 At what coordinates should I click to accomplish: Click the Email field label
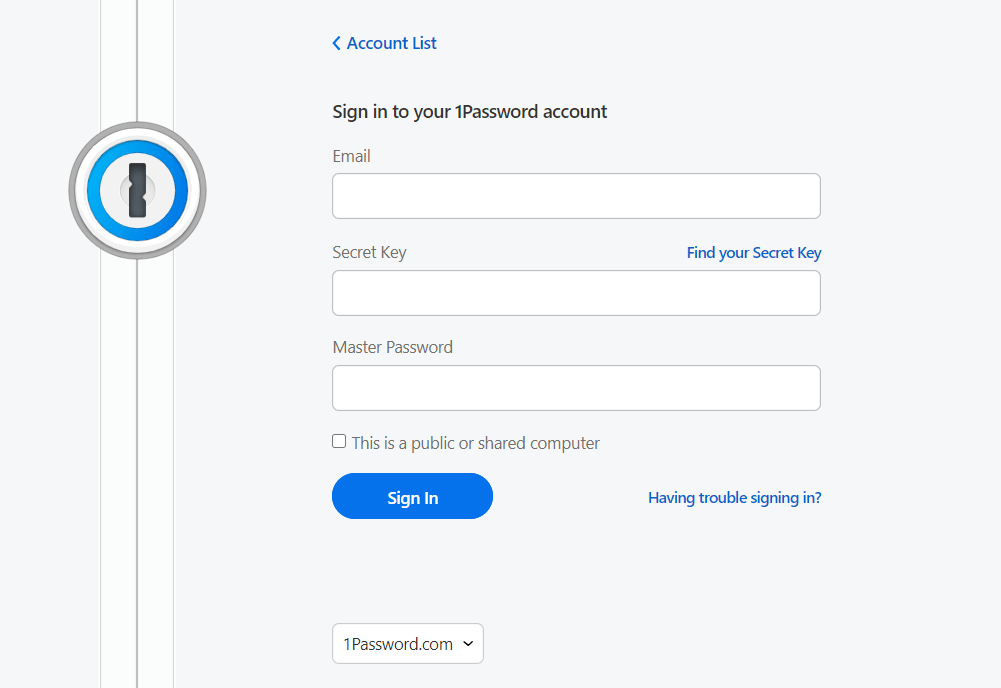tap(351, 156)
